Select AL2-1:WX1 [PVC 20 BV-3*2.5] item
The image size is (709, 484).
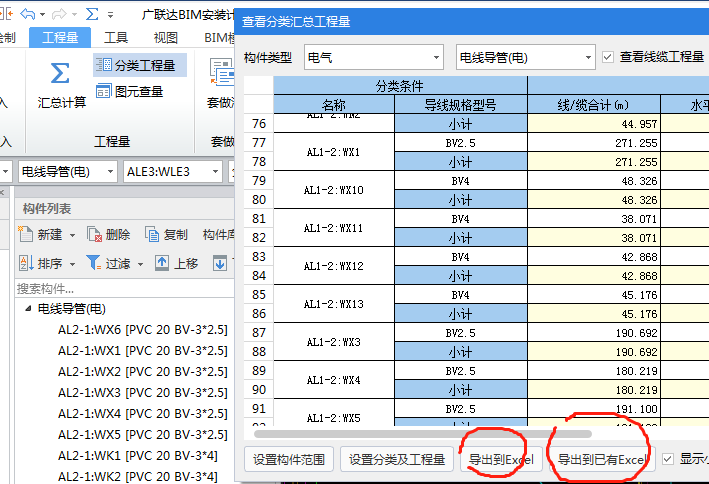pos(143,351)
